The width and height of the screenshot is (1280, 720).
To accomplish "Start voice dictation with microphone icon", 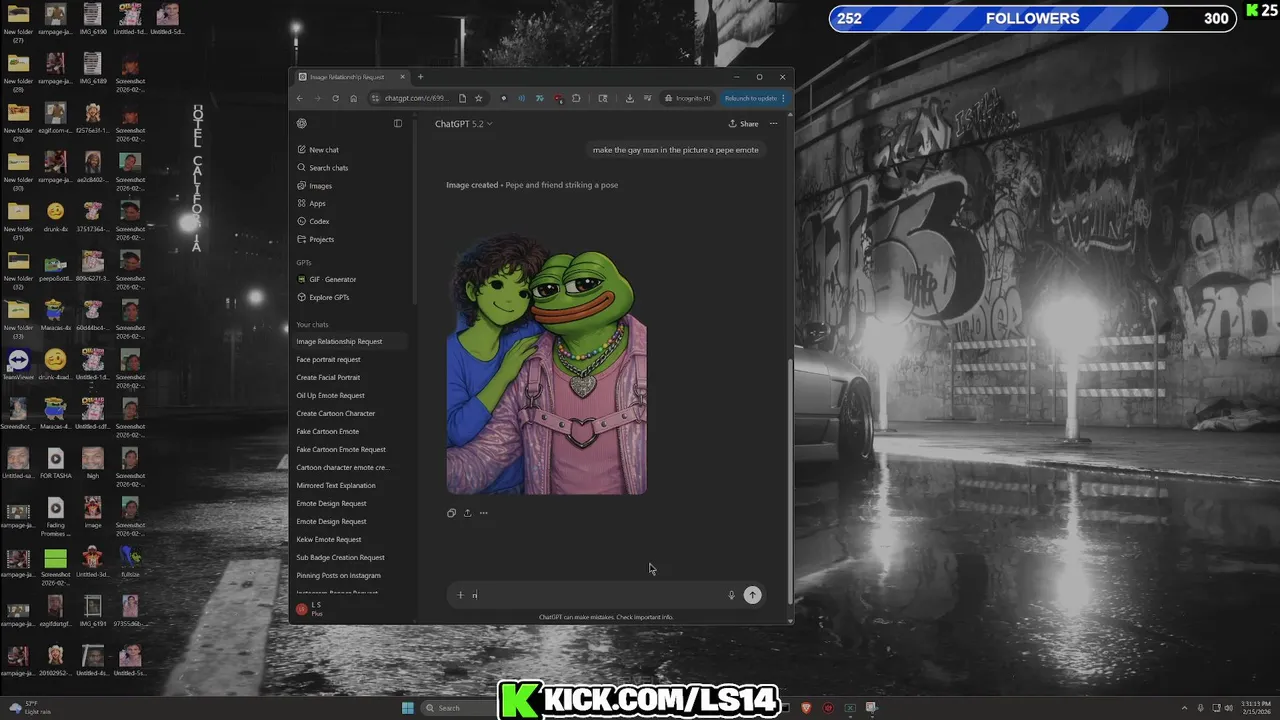I will coord(731,595).
